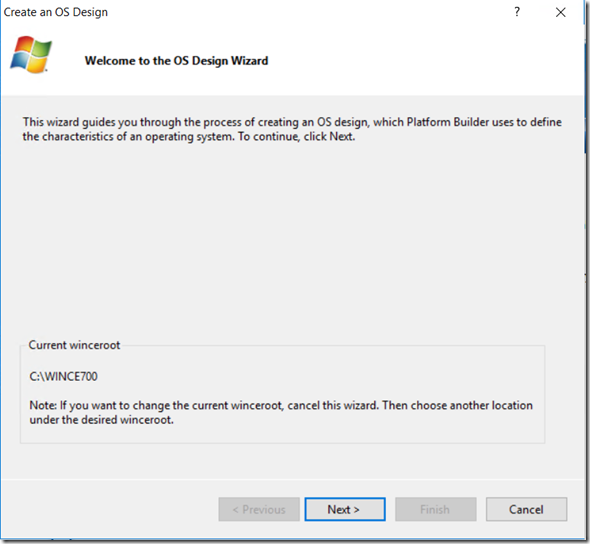Click the note about changing the current winceroot
Screen dimensions: 590x544
(x=281, y=412)
